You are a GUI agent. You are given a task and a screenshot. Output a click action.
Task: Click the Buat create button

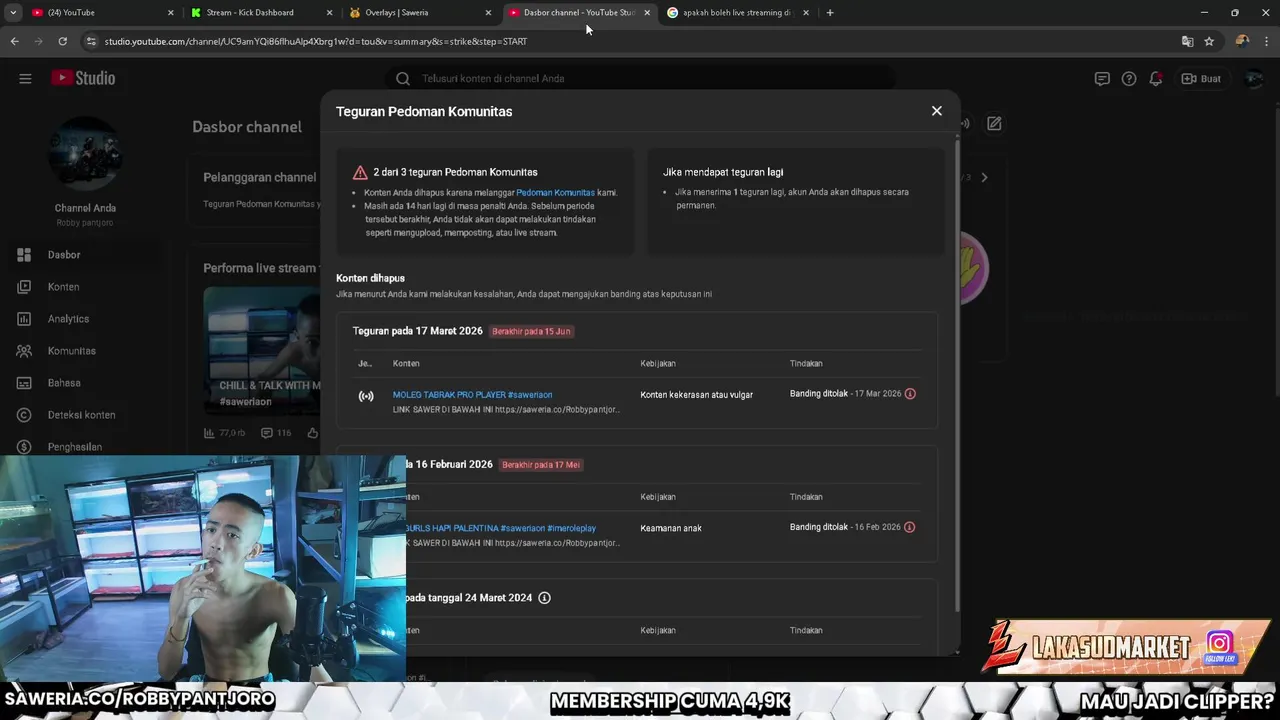pos(1201,79)
